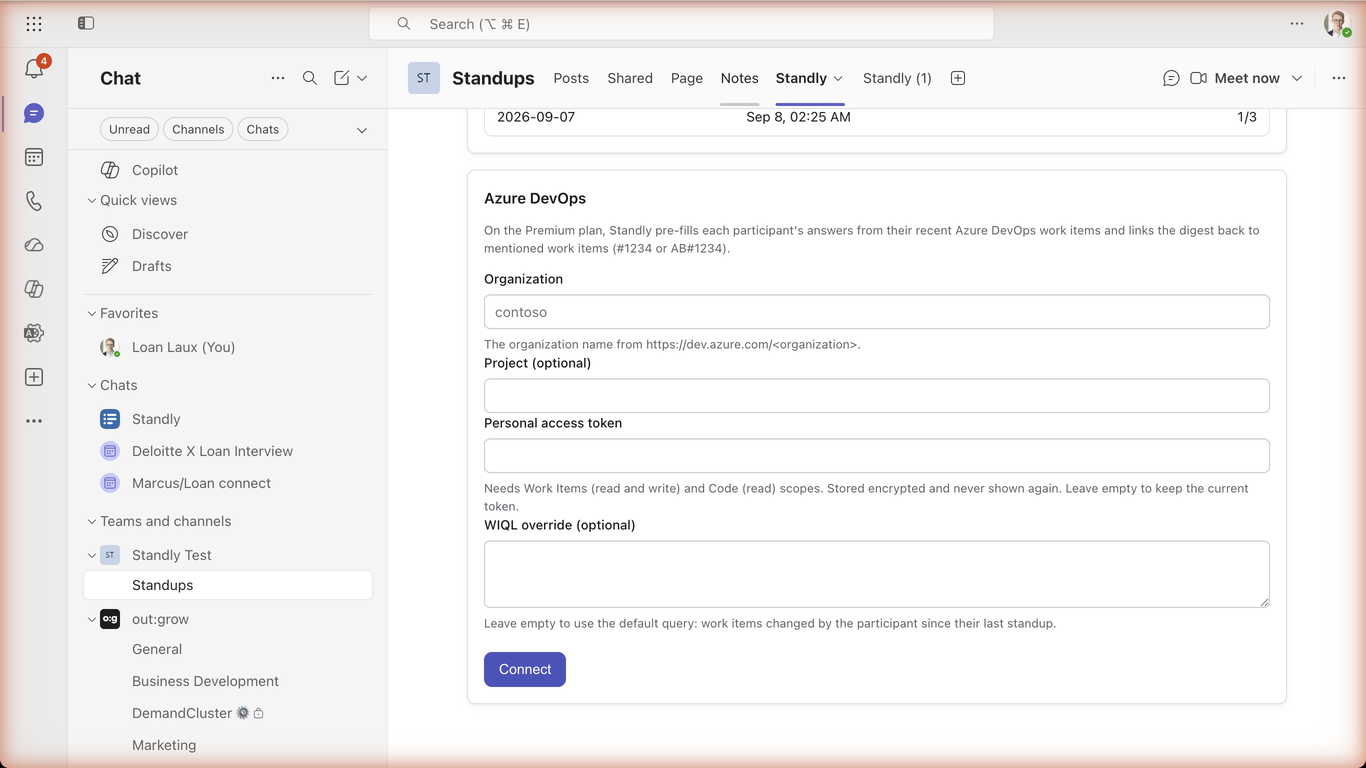The height and width of the screenshot is (768, 1366).
Task: Open the Copilot icon in left rail
Action: click(34, 289)
